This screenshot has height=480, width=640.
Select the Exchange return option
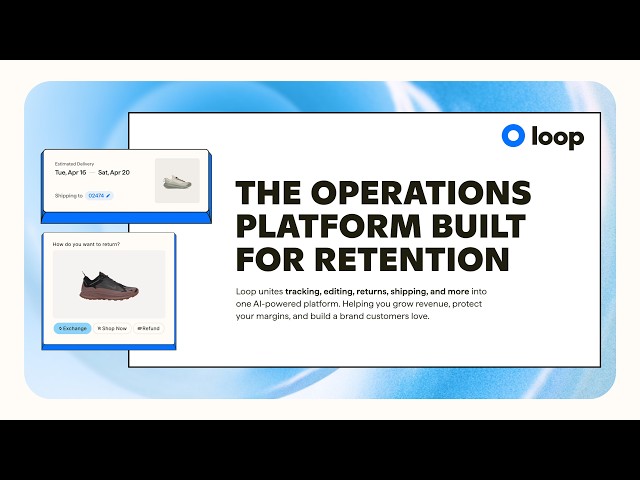73,328
